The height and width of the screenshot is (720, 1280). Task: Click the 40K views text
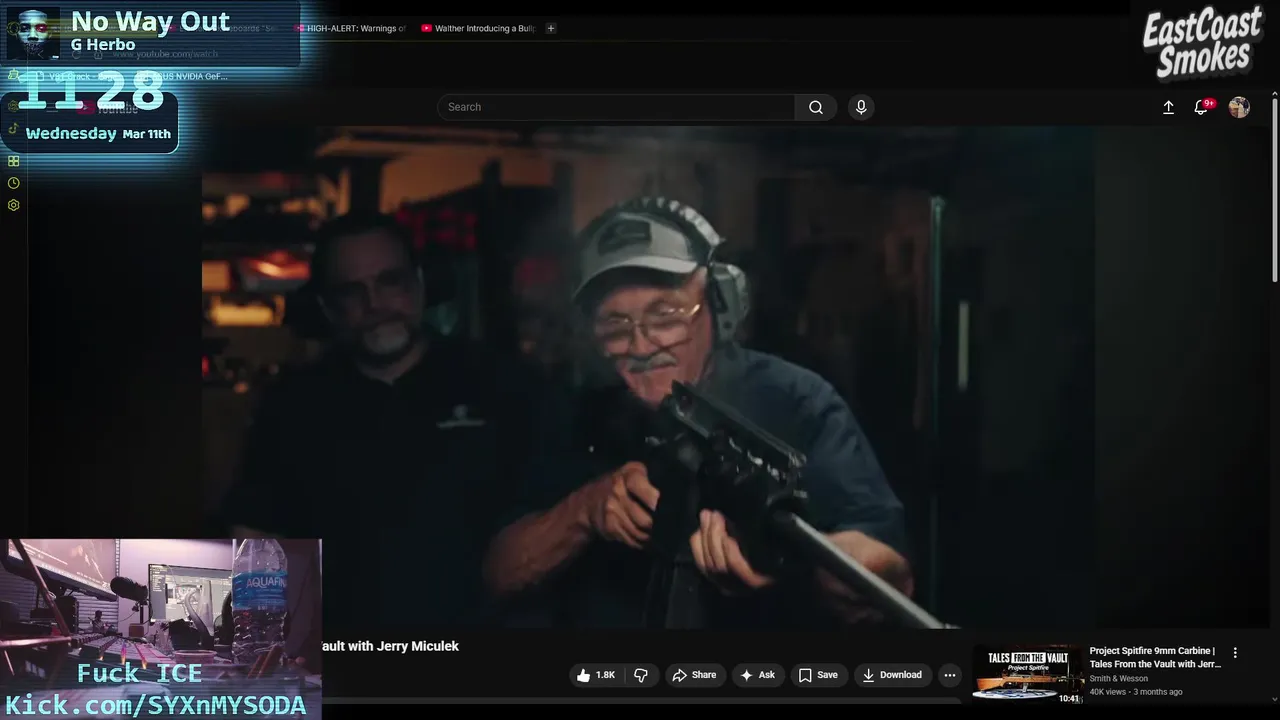pyautogui.click(x=1108, y=692)
